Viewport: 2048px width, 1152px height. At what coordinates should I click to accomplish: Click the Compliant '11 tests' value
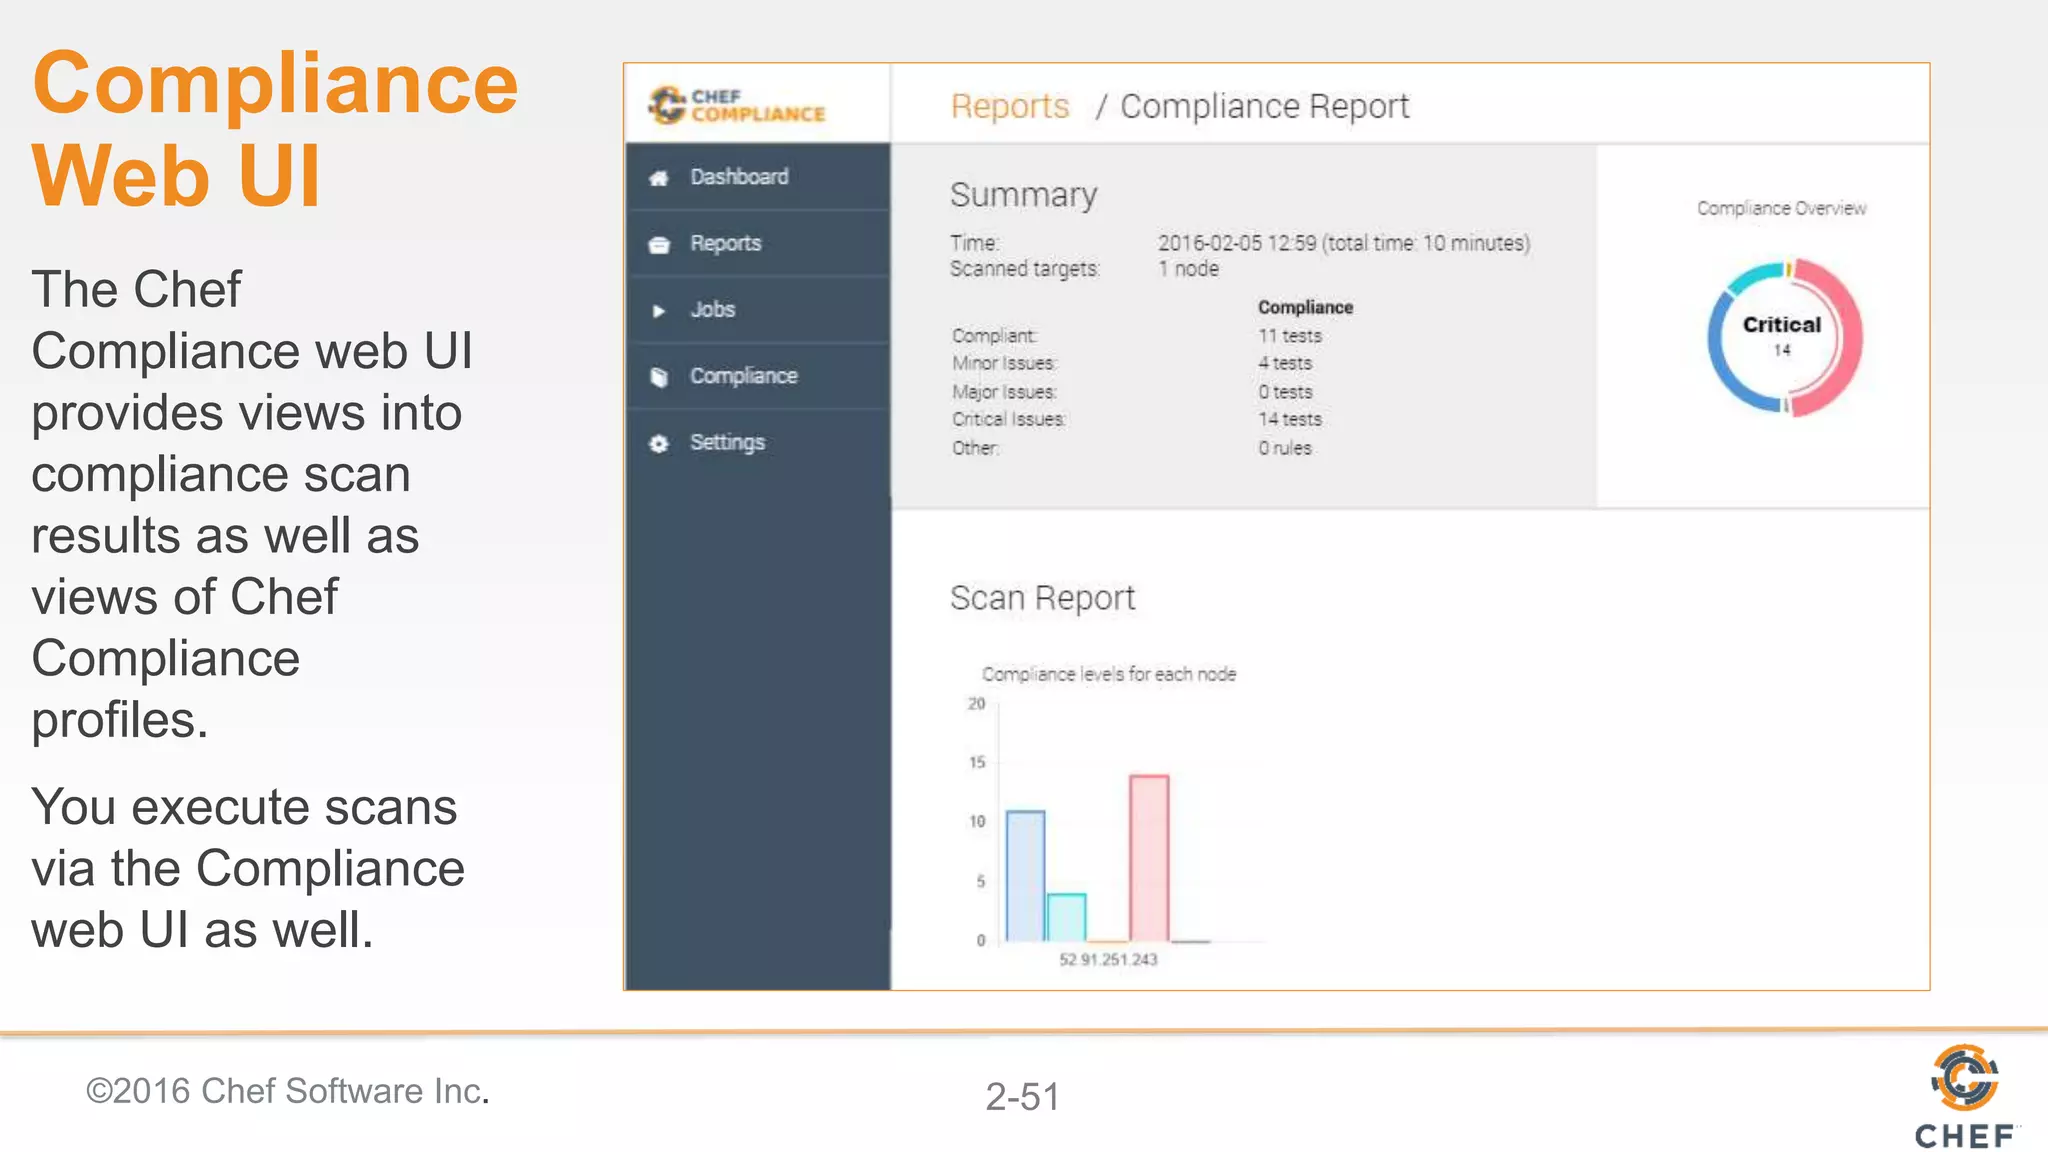tap(1290, 336)
